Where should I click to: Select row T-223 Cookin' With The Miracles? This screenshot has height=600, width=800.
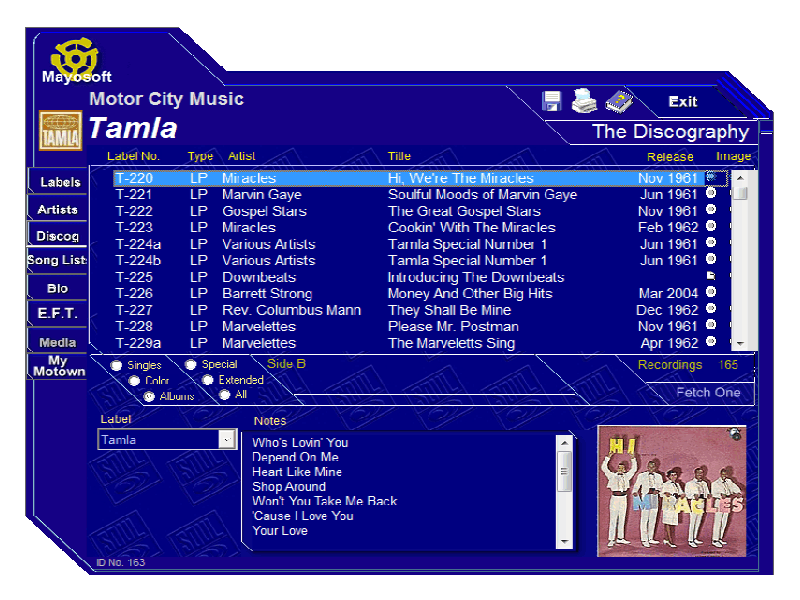coord(409,227)
